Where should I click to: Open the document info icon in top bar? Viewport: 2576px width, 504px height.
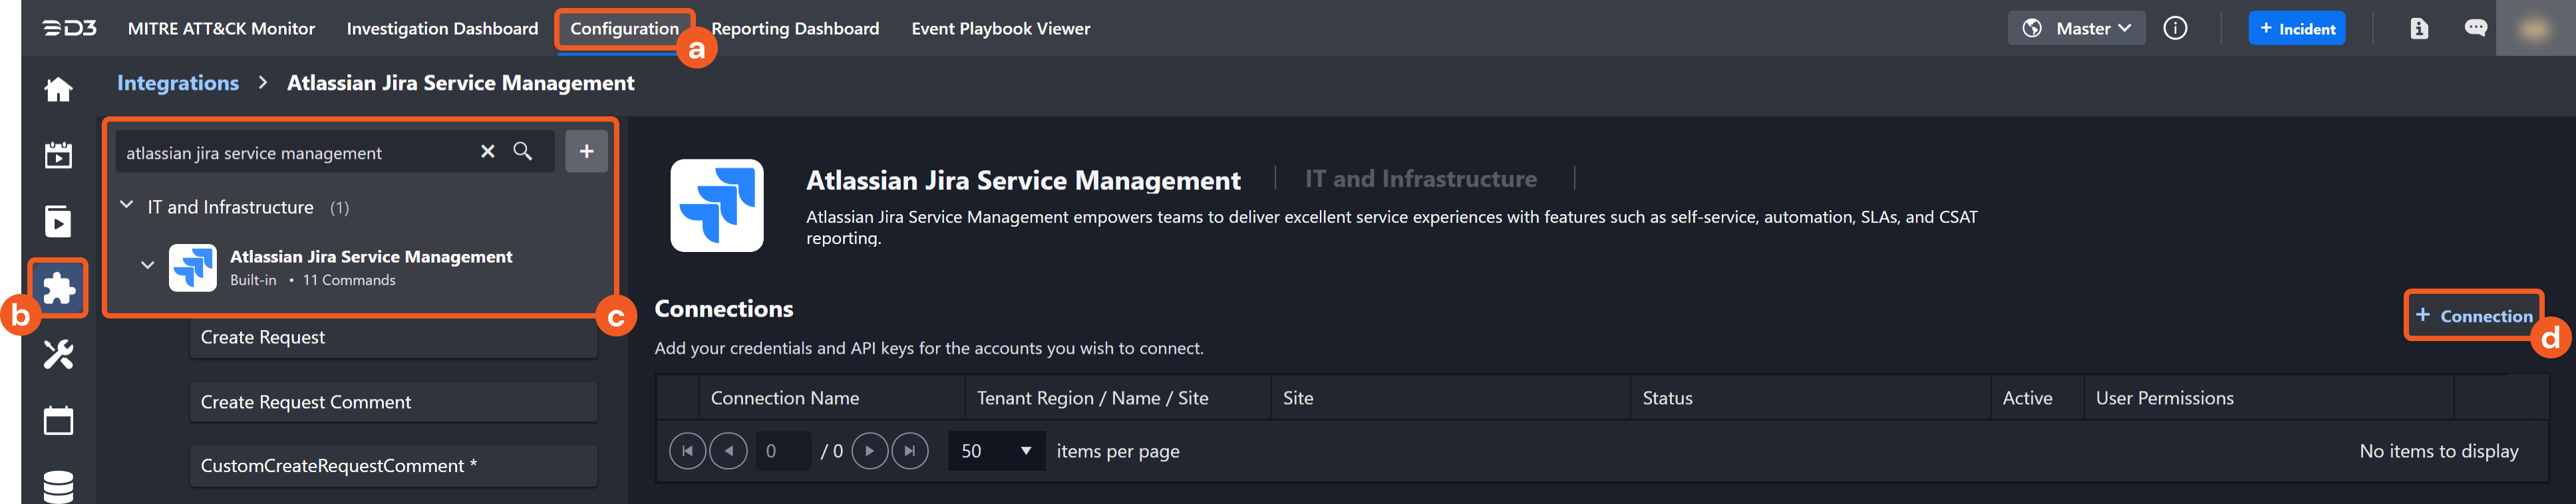(2418, 28)
